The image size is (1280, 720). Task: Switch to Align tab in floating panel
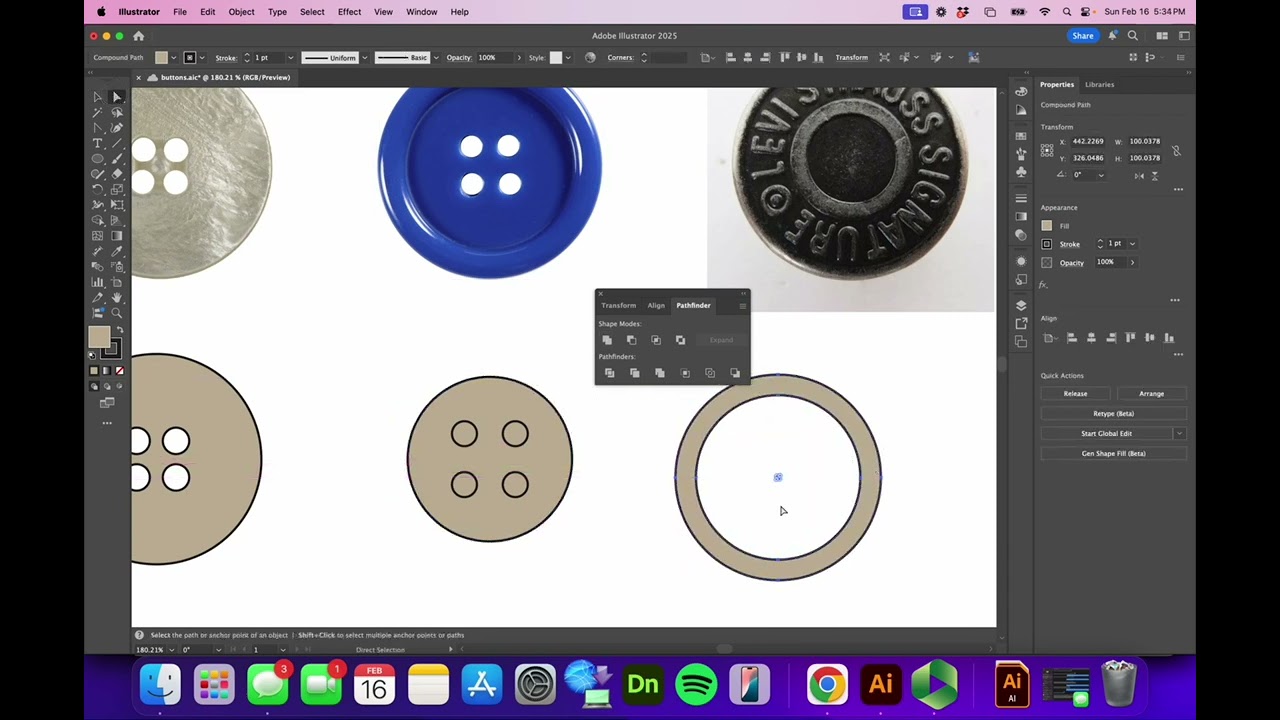click(x=656, y=305)
